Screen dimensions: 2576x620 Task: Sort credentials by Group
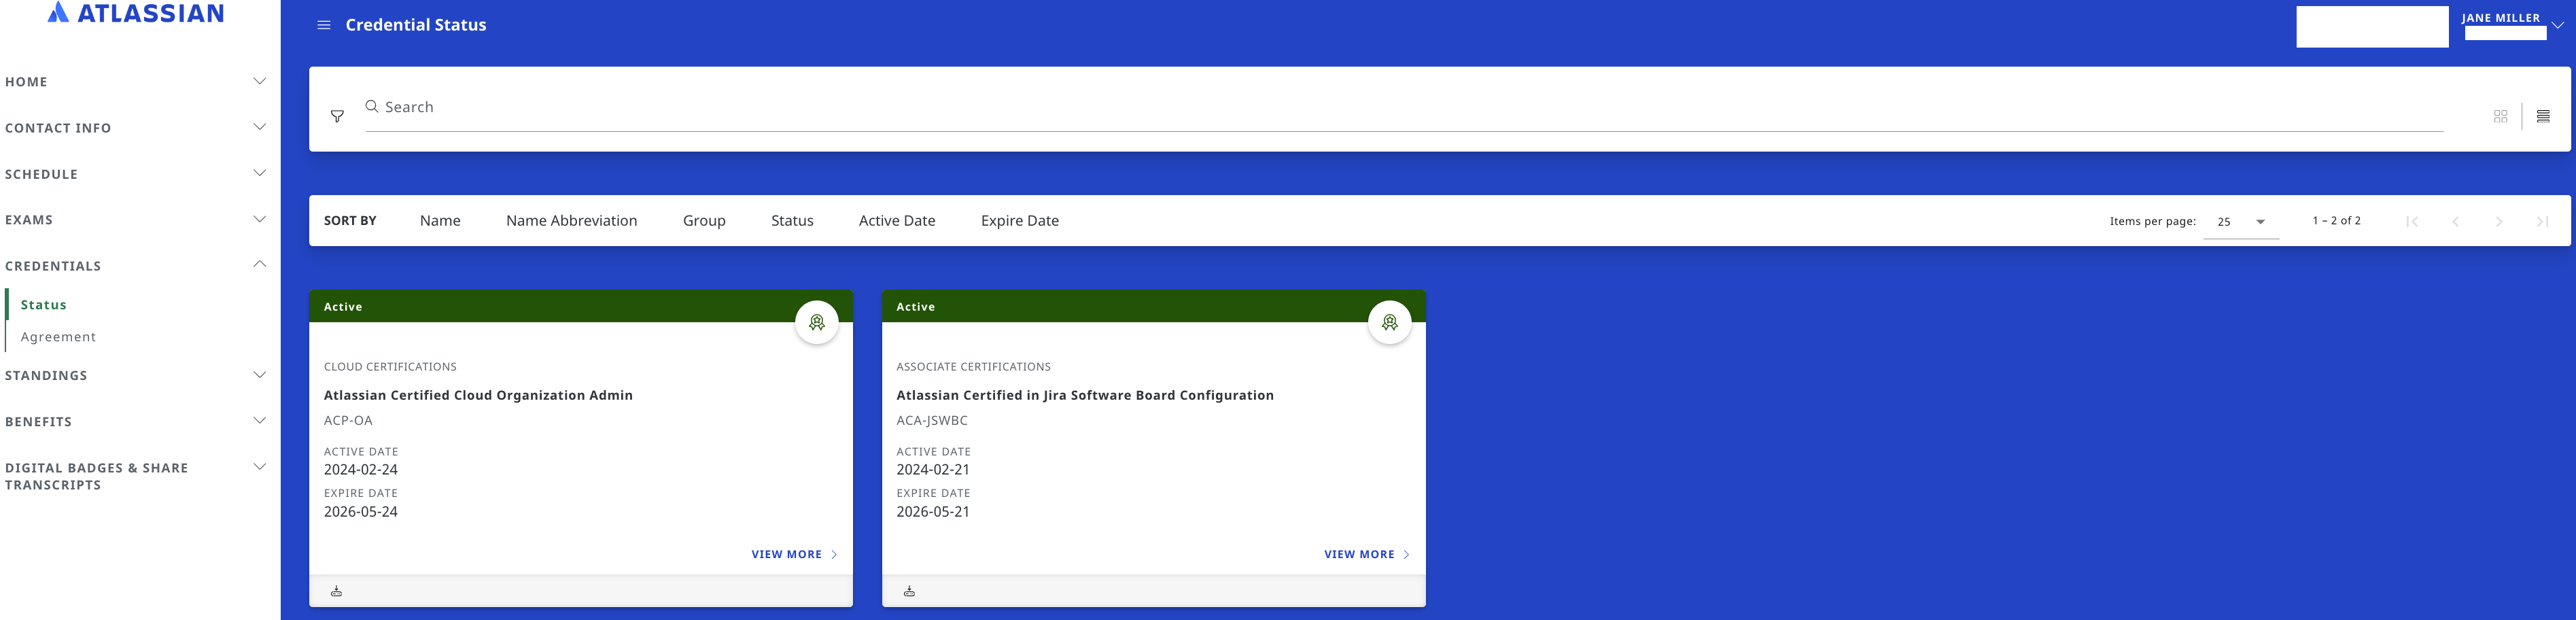tap(704, 221)
